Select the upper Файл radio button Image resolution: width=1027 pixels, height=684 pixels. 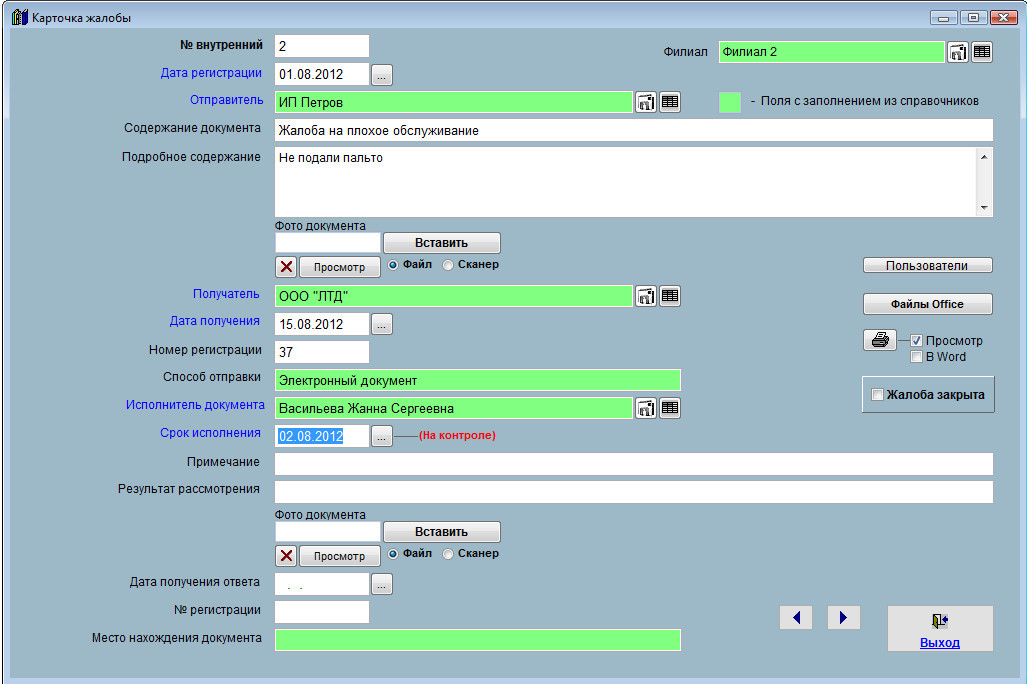tap(393, 265)
